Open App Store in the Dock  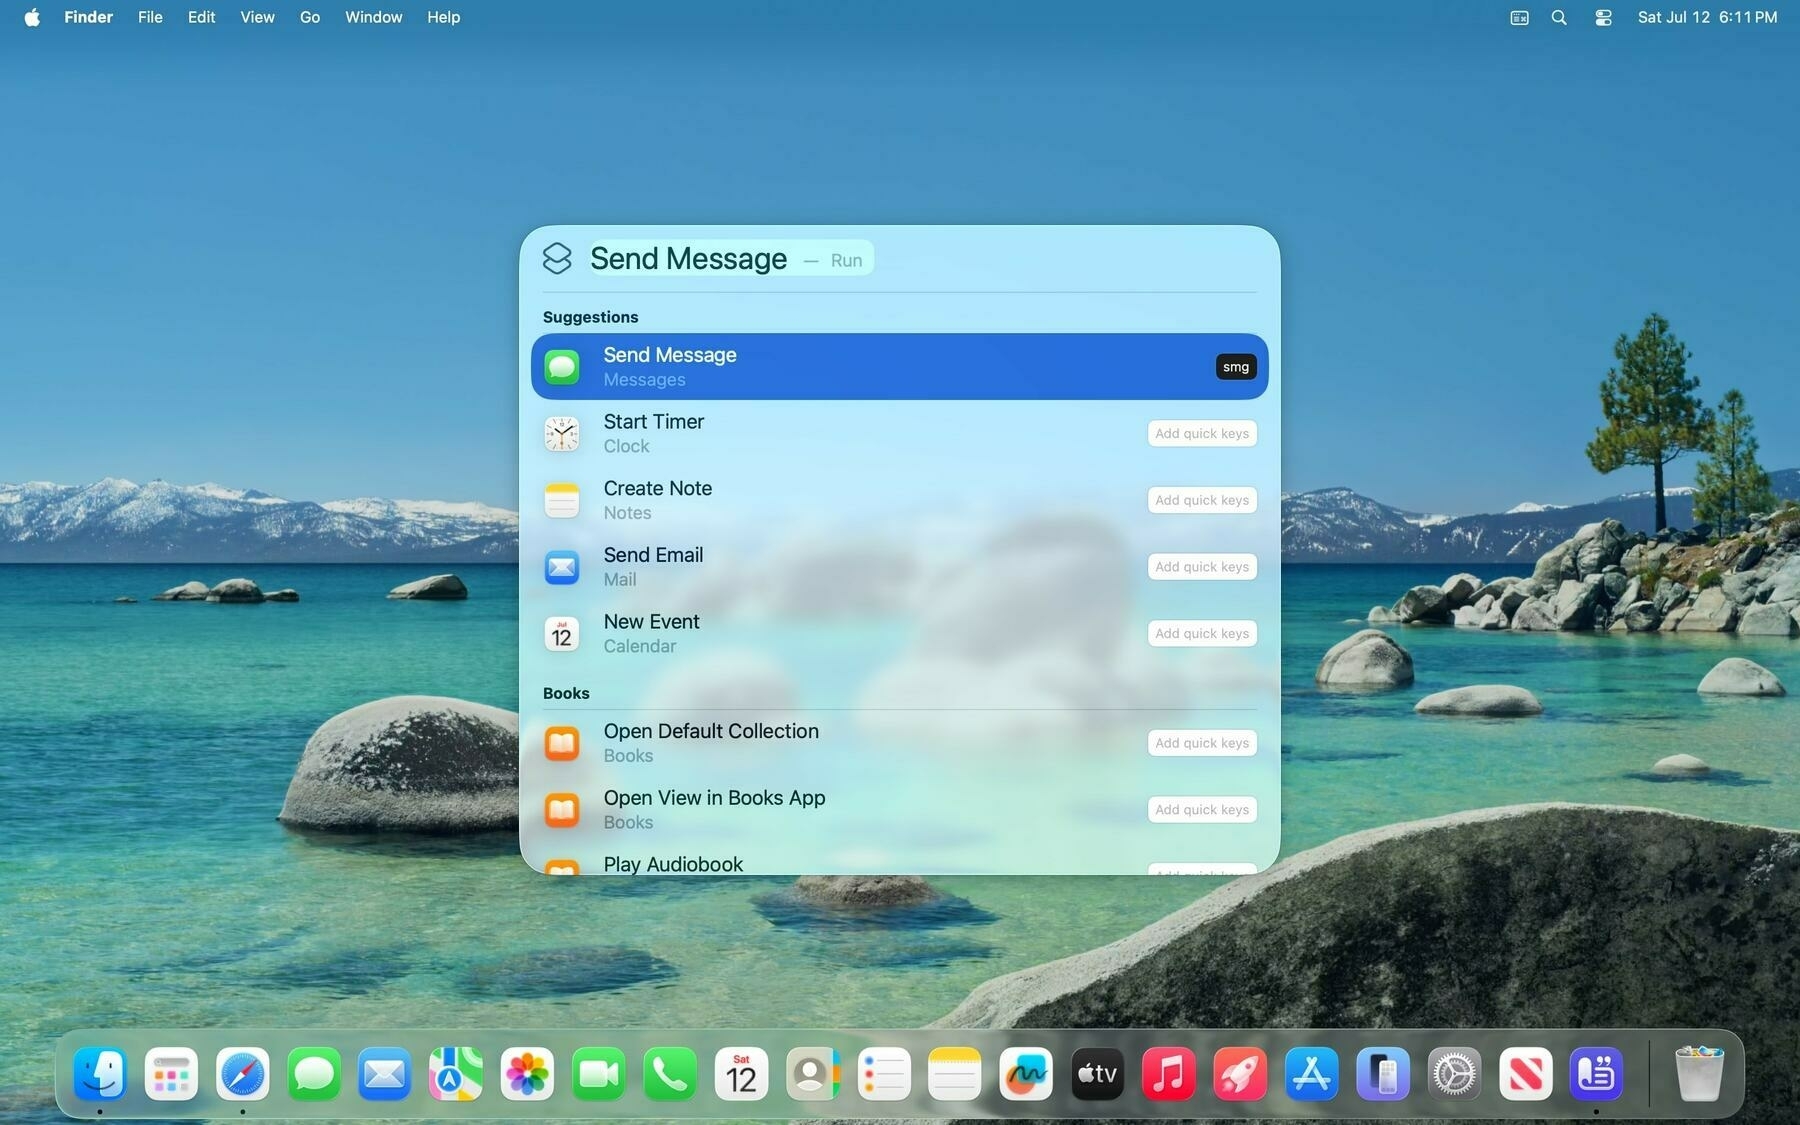pyautogui.click(x=1311, y=1074)
